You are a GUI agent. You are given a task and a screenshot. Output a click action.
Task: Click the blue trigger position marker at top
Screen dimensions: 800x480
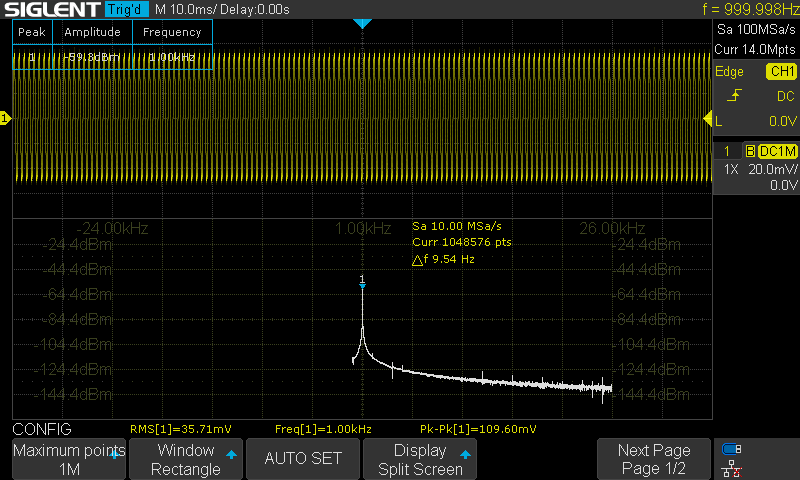click(x=362, y=23)
